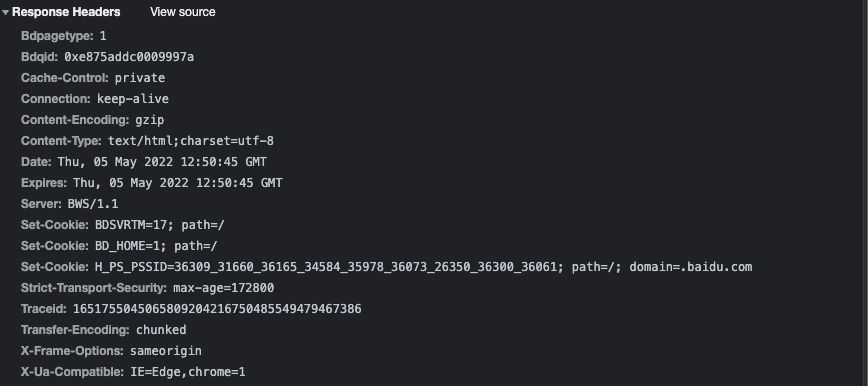Image resolution: width=868 pixels, height=386 pixels.
Task: Click the Date header timestamp value
Action: [x=162, y=162]
